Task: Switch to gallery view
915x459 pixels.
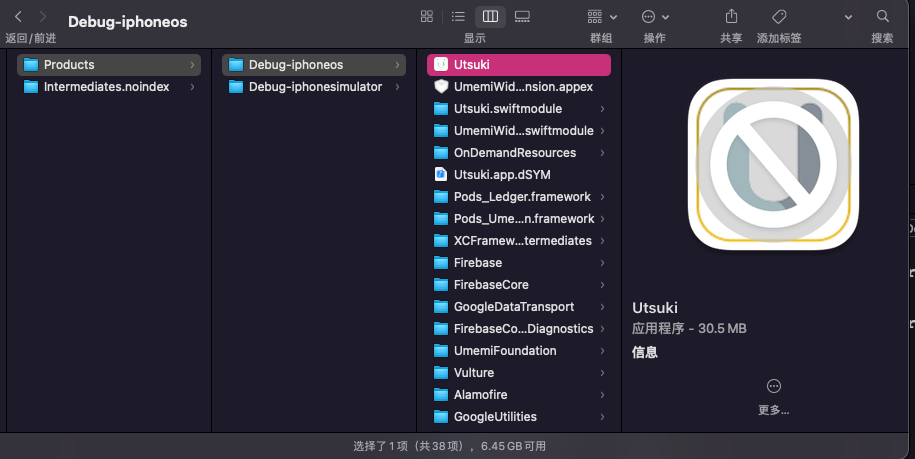Action: (522, 16)
